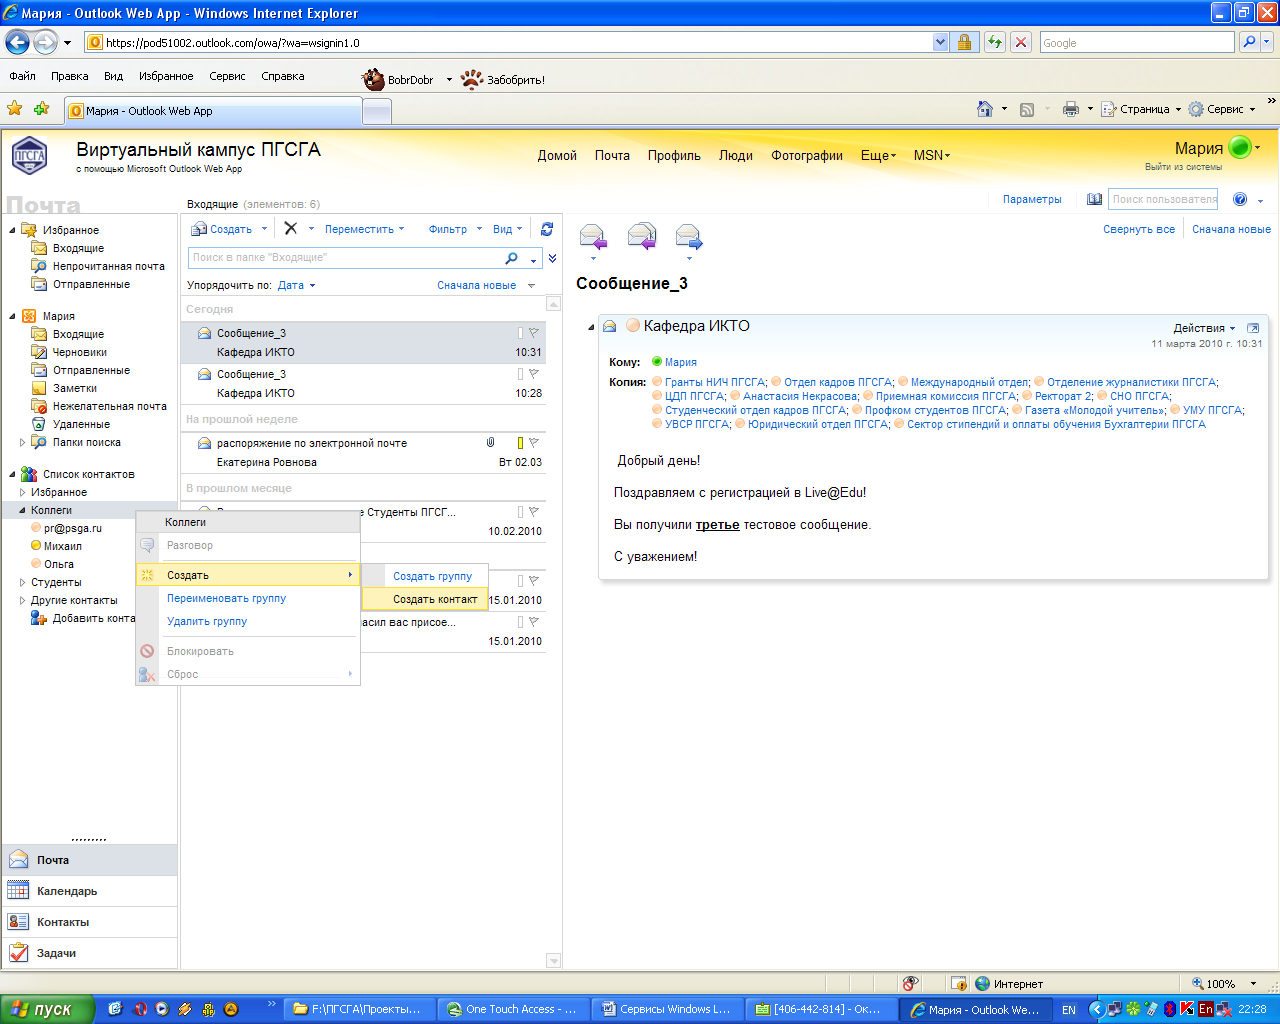The height and width of the screenshot is (1024, 1280).
Task: Click the ПГСГА campus logo
Action: tap(29, 156)
